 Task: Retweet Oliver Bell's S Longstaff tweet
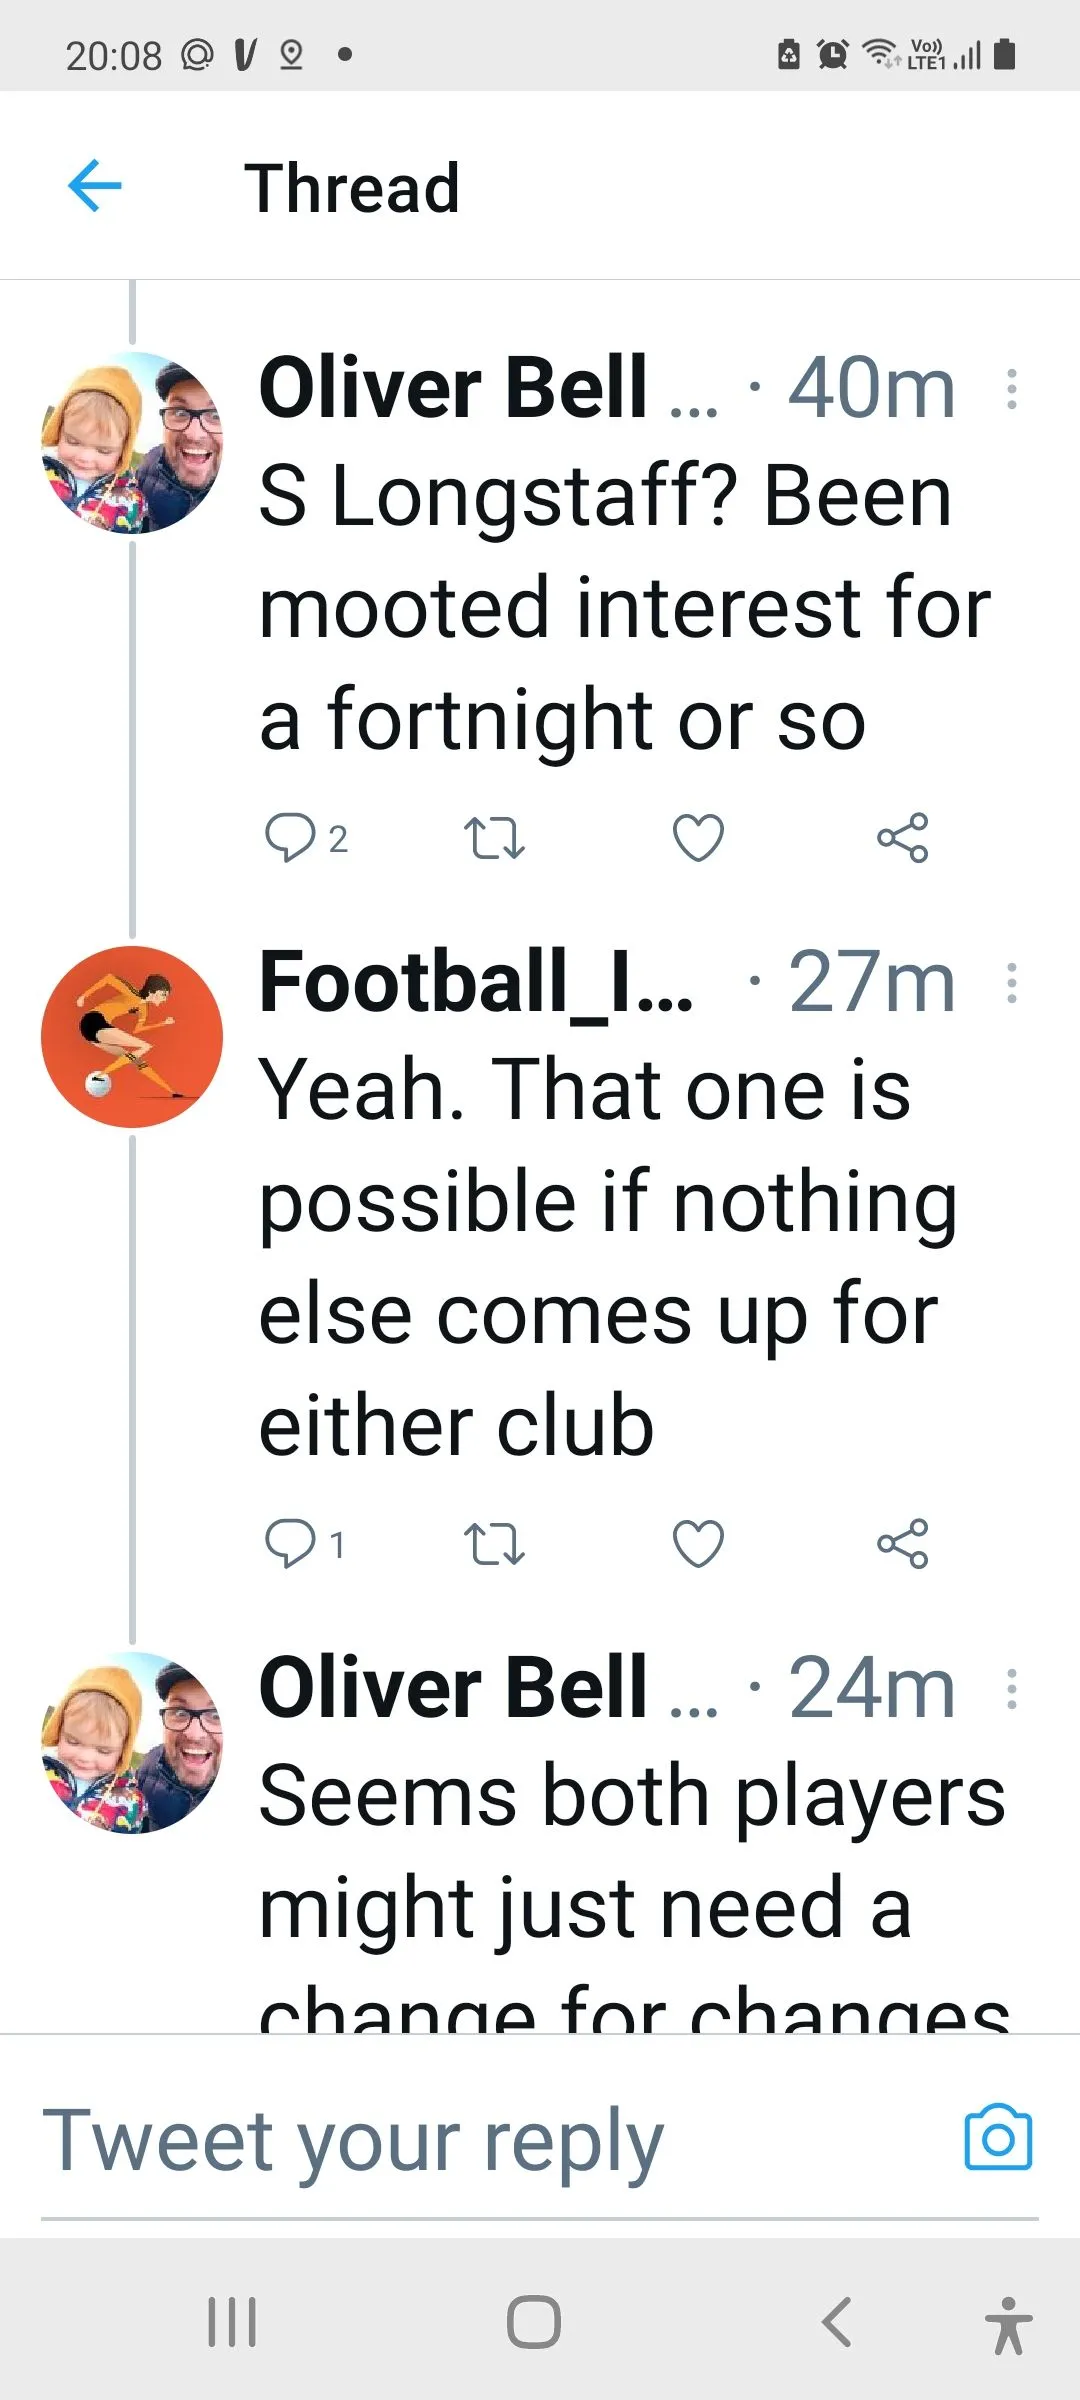tap(494, 838)
